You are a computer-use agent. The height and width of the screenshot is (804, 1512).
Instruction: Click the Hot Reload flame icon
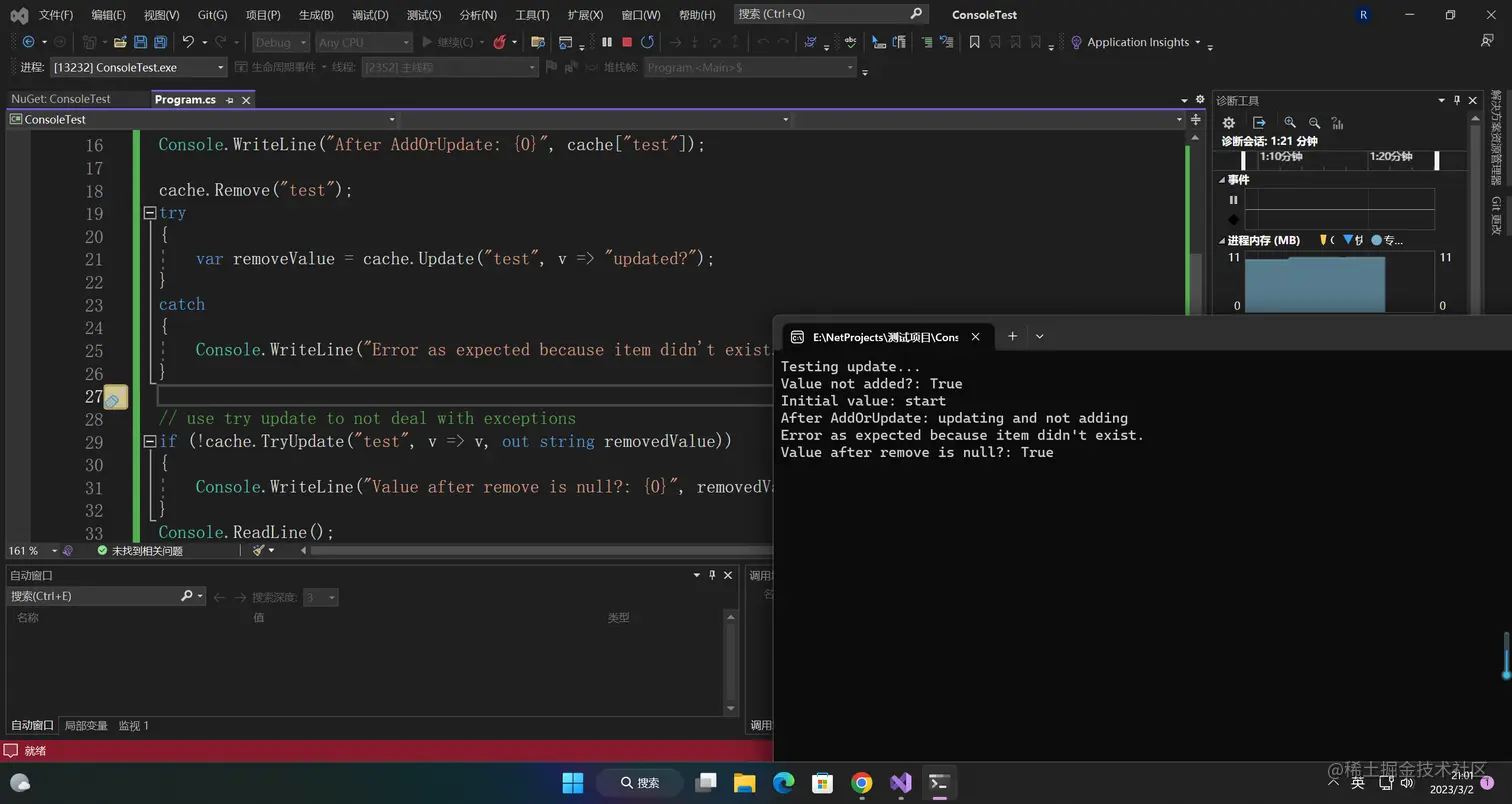click(x=499, y=42)
